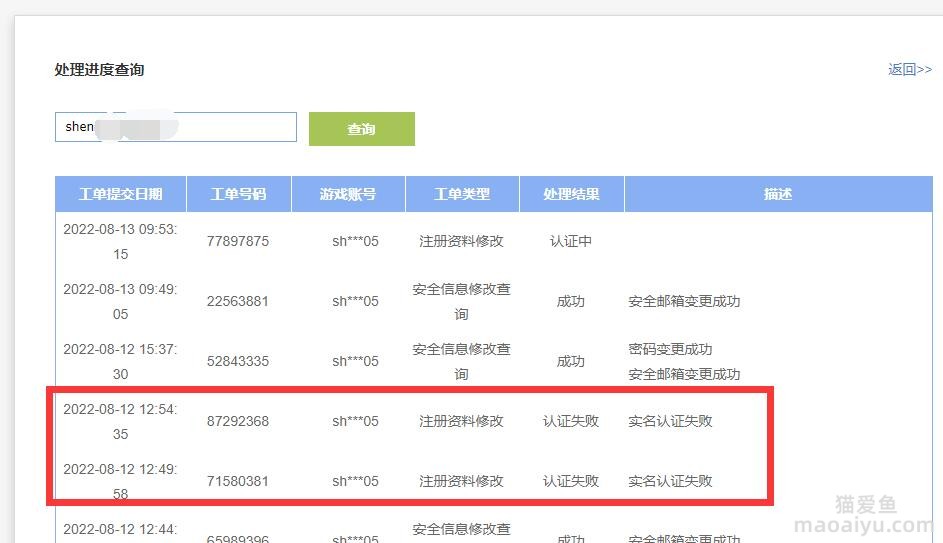Click 注册资料修改 type for ticket 71580381
Screen dimensions: 943x543
(461, 481)
